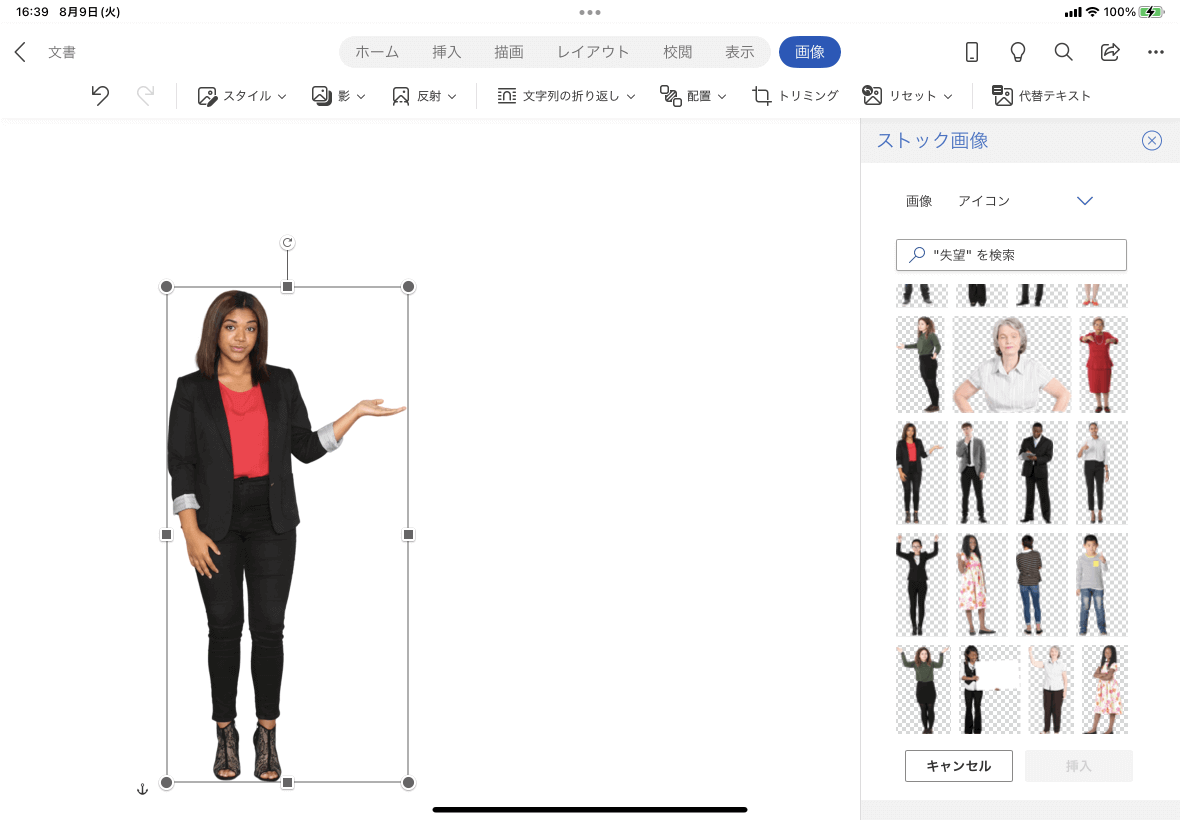1180x820 pixels.
Task: Open the 反射 reflection dropdown
Action: coord(424,96)
